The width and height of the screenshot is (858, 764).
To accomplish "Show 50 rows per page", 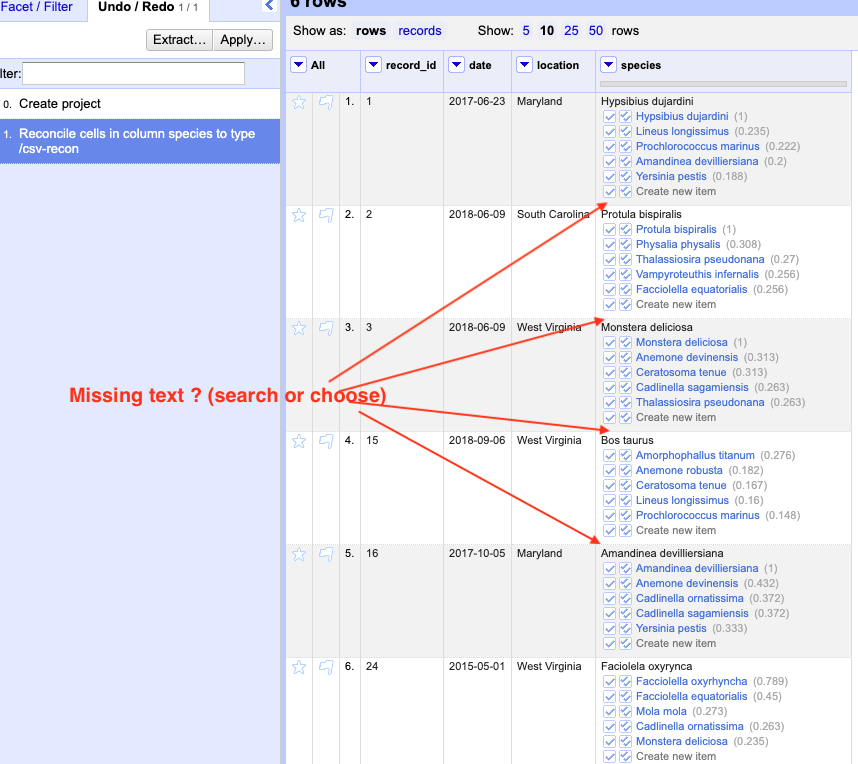I will pos(596,31).
